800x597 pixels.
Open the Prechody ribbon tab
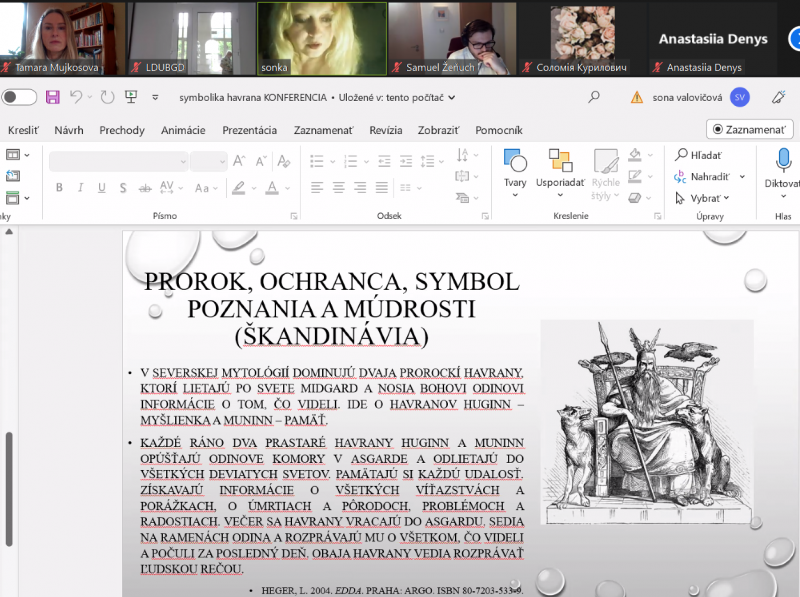pos(122,130)
